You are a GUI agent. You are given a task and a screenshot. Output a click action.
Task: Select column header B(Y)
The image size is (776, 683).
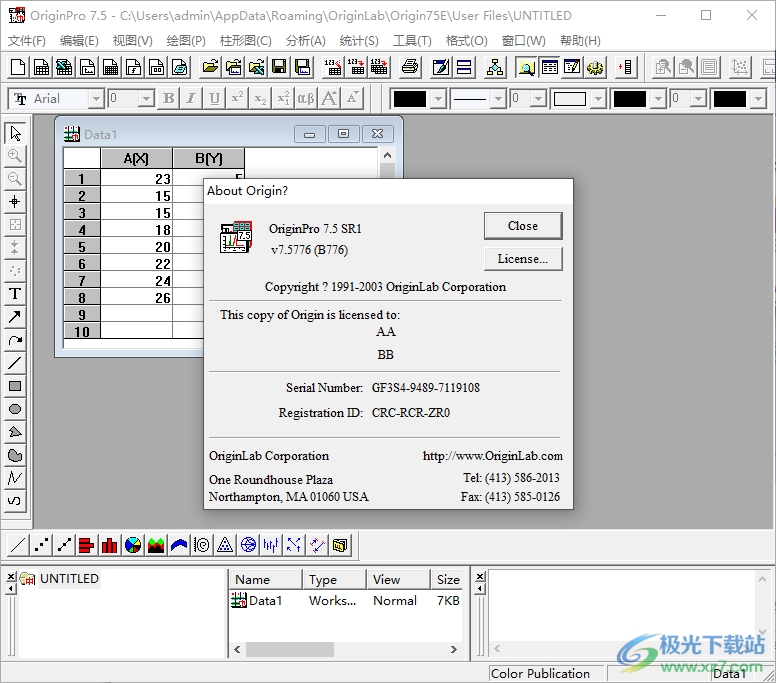pyautogui.click(x=208, y=158)
